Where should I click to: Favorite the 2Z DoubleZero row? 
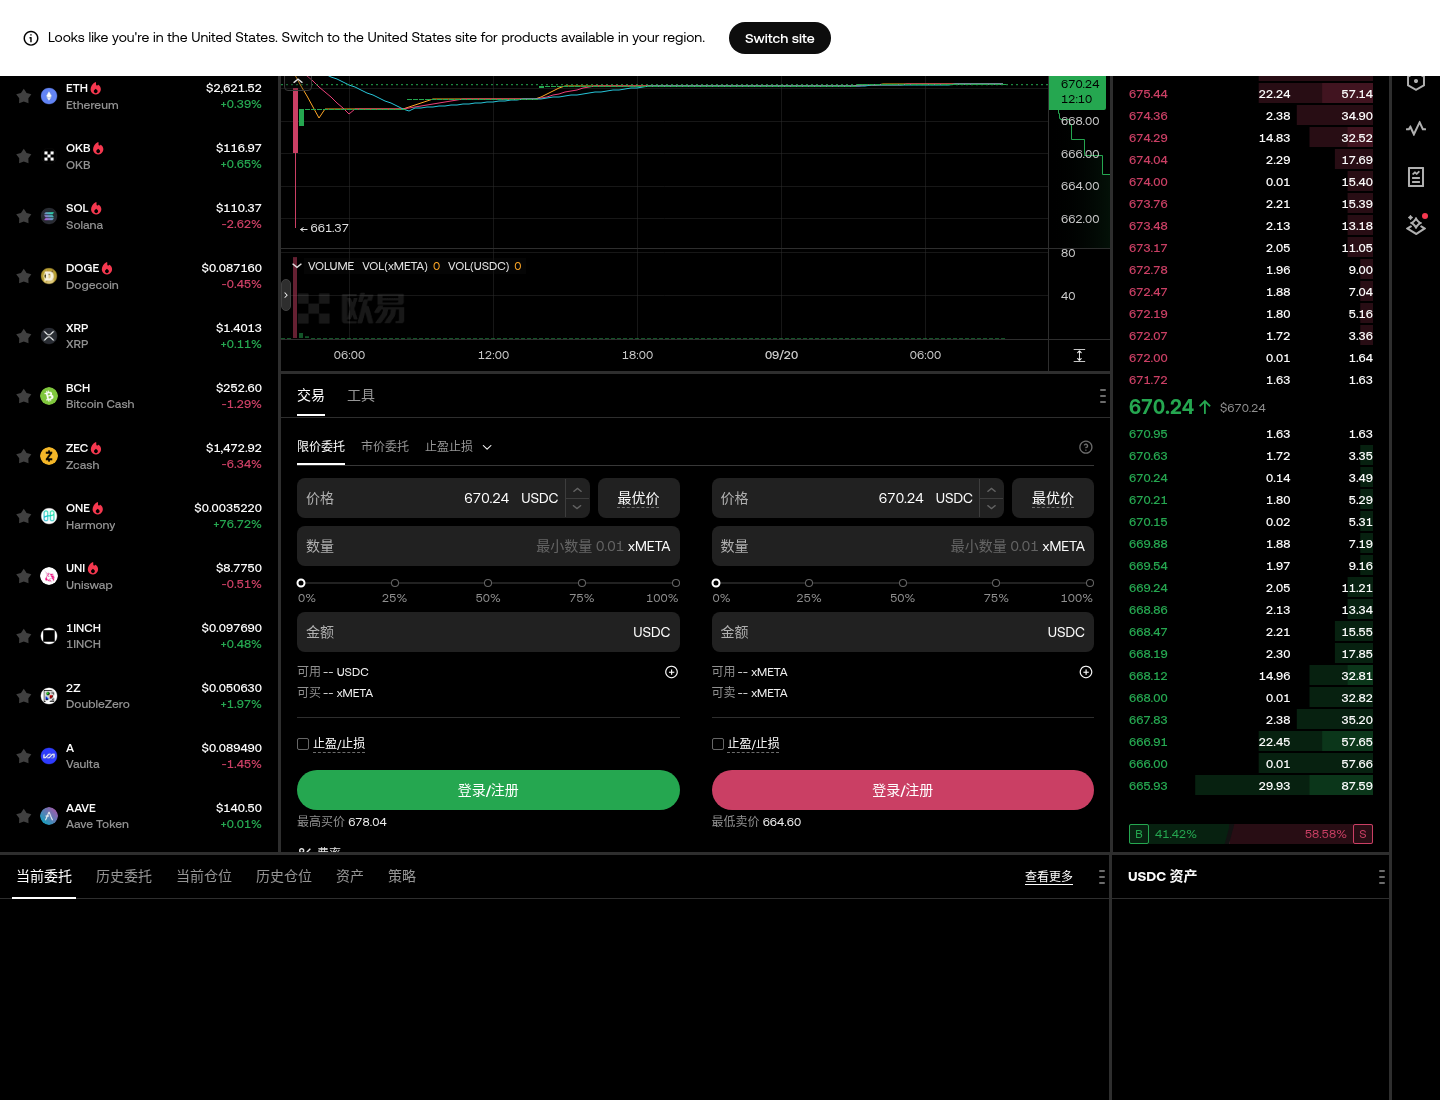click(24, 696)
